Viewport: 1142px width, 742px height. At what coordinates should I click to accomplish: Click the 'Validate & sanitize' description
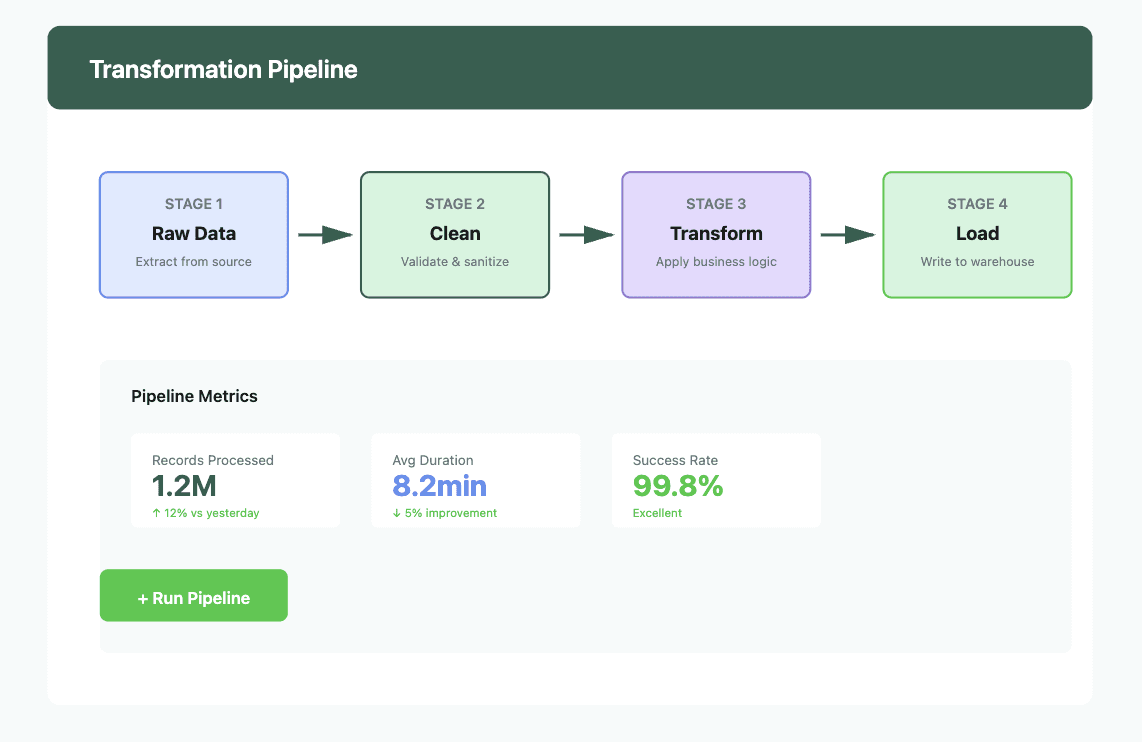[x=455, y=261]
